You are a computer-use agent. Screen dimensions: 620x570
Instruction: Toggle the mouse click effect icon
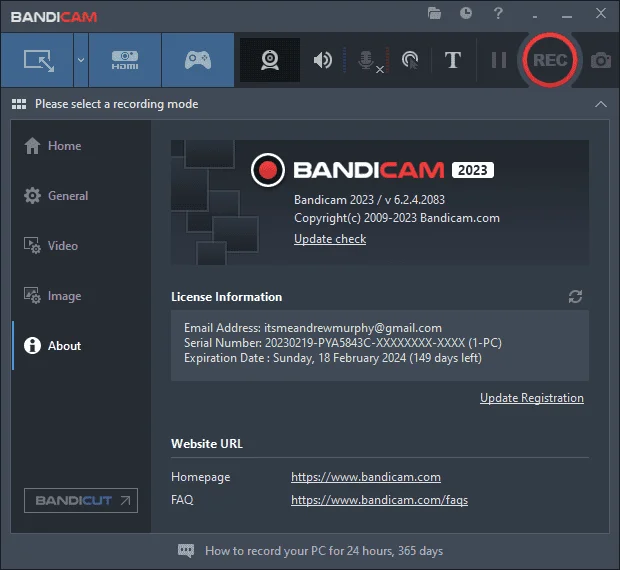(410, 60)
